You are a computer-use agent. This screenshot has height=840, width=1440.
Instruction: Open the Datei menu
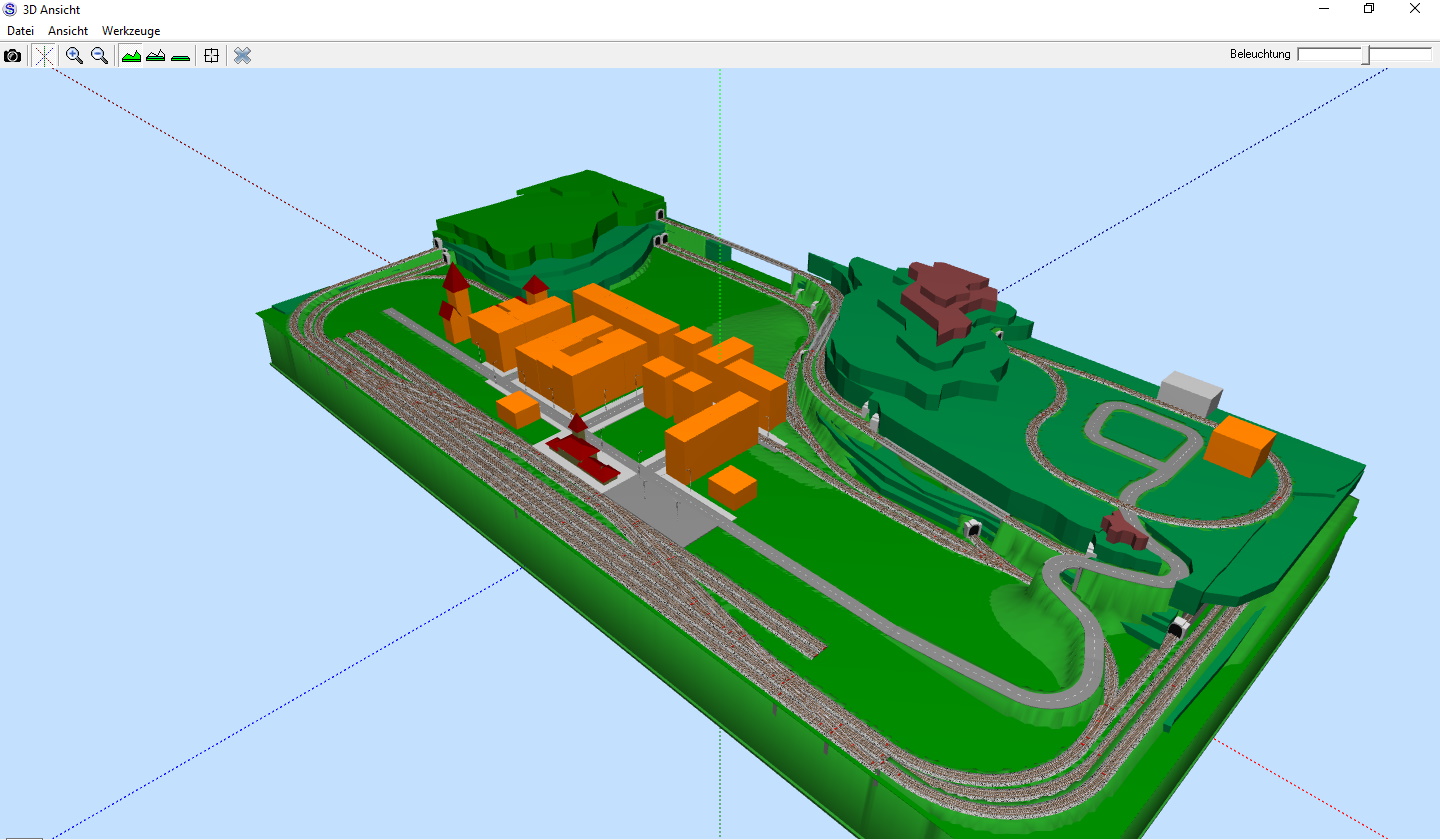tap(21, 31)
